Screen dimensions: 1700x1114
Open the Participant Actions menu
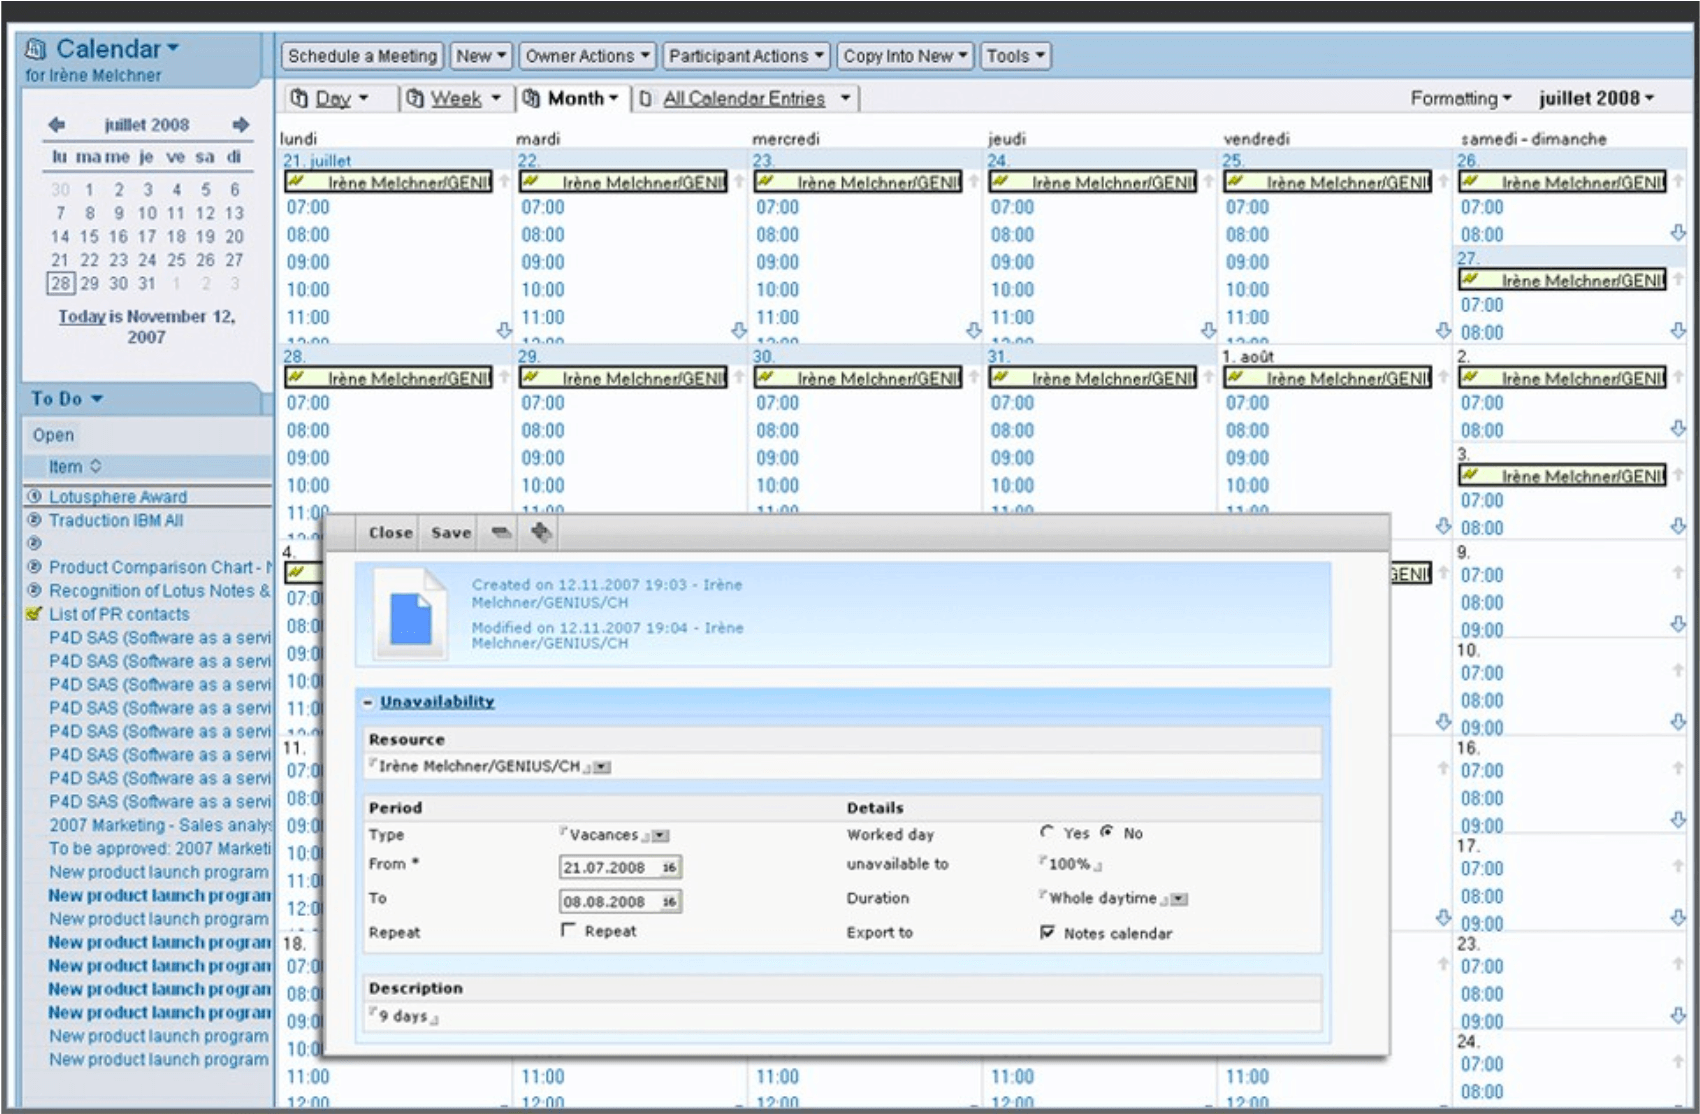(744, 55)
